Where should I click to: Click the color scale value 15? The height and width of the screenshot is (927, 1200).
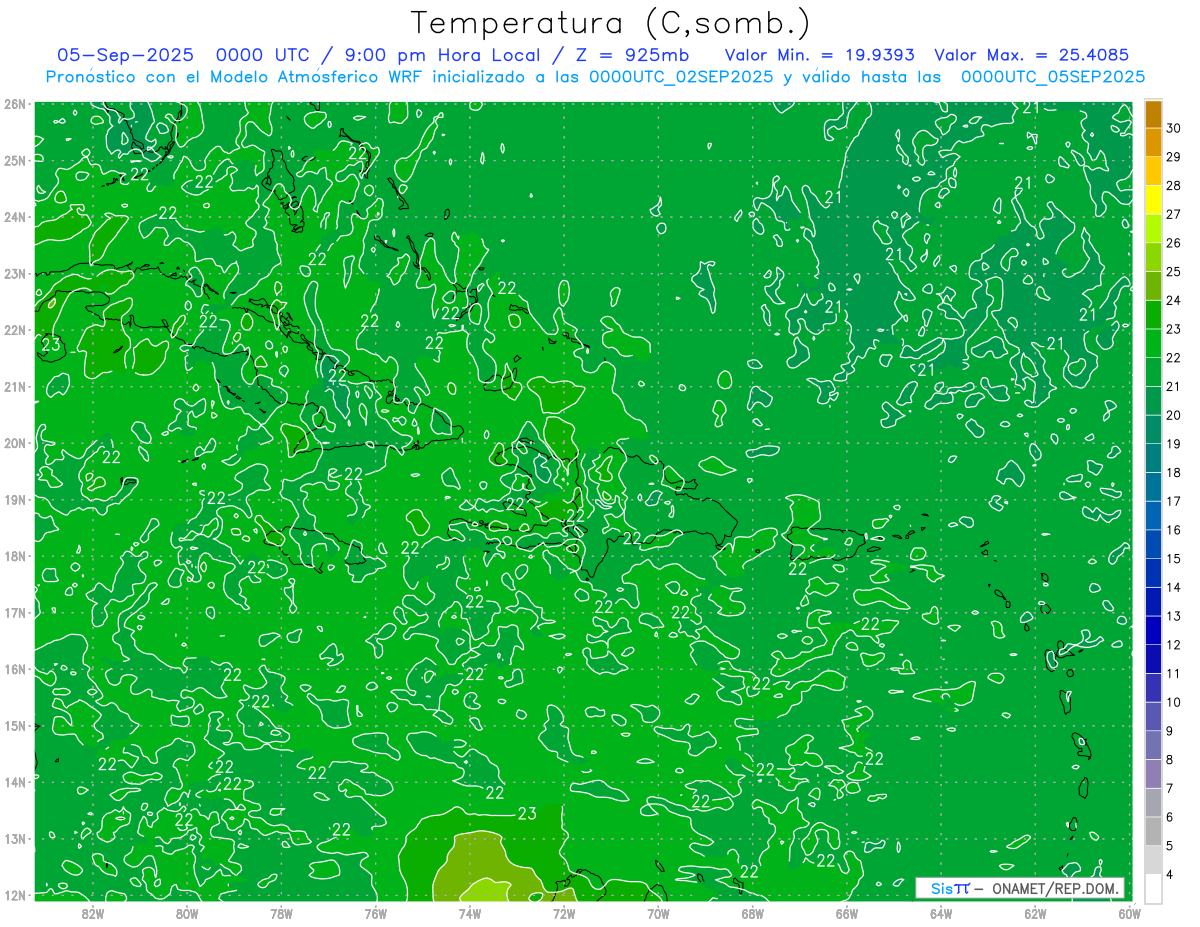pyautogui.click(x=1174, y=559)
